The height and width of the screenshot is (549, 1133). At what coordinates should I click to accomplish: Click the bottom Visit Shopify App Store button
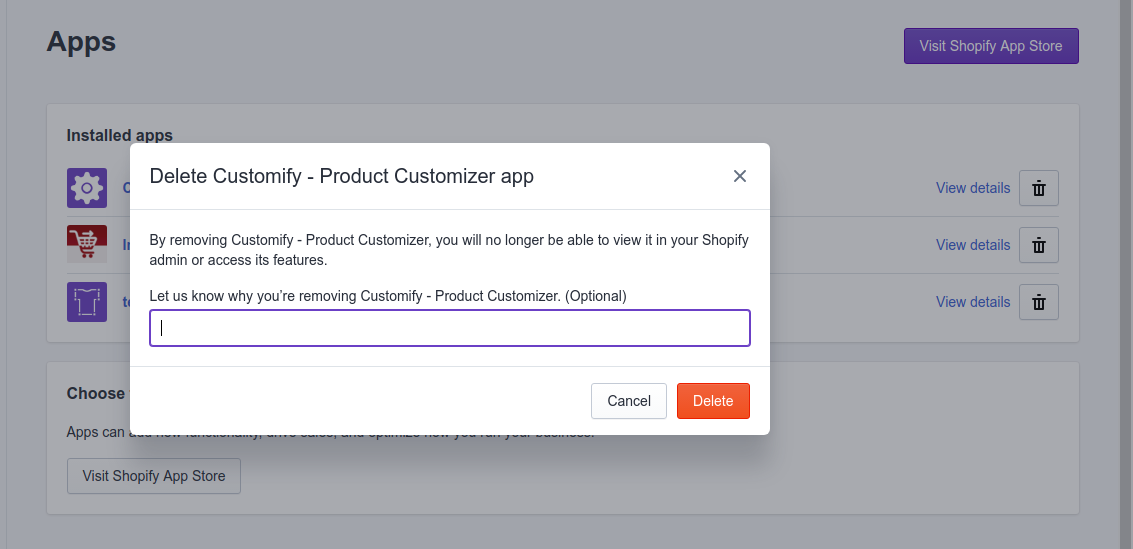pos(154,476)
